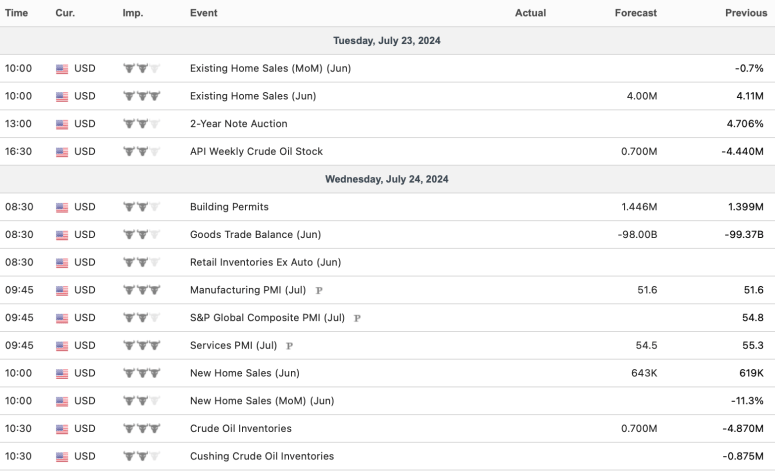
Task: Click the flag icon in Retail Inventories Ex Auto row
Action: point(62,262)
